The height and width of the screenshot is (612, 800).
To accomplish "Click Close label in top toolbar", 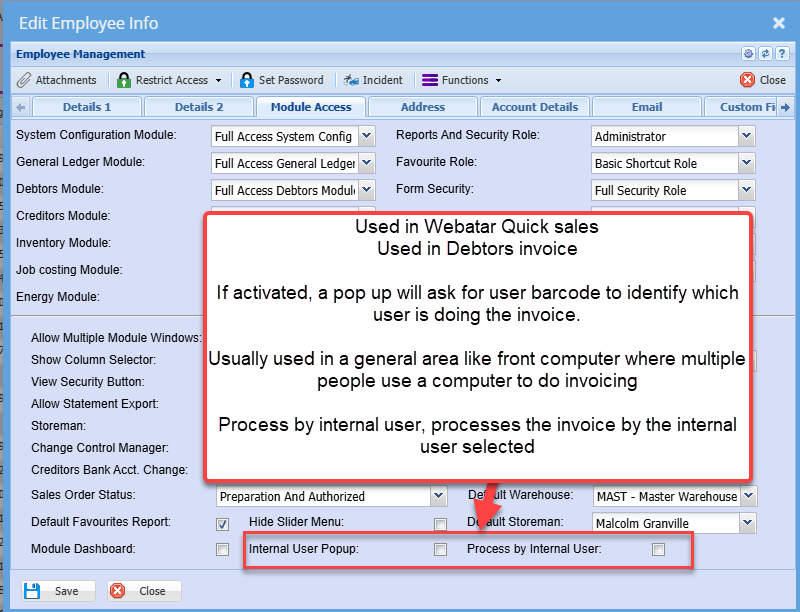I will click(772, 80).
